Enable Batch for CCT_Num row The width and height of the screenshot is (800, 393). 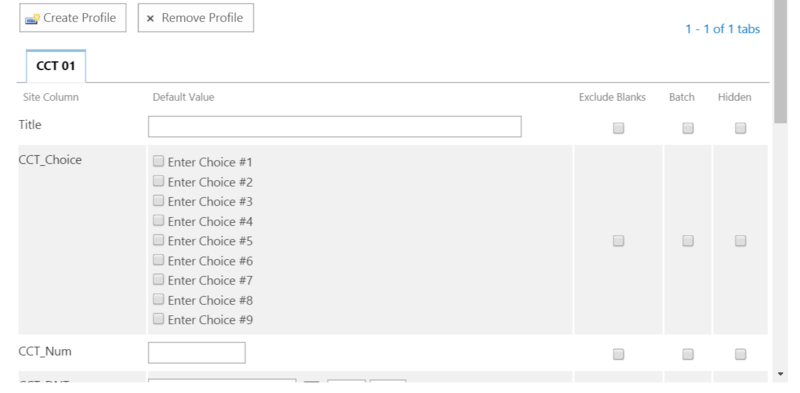click(688, 354)
